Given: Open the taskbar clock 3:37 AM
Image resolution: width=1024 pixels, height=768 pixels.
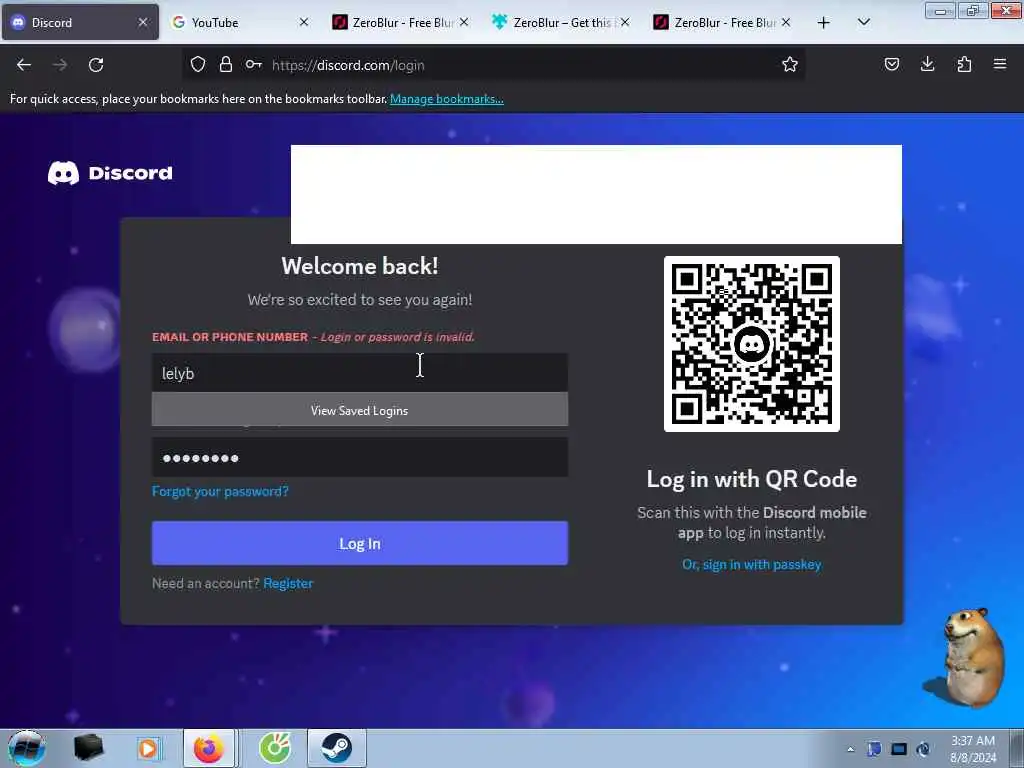Looking at the screenshot, I should click(x=973, y=749).
